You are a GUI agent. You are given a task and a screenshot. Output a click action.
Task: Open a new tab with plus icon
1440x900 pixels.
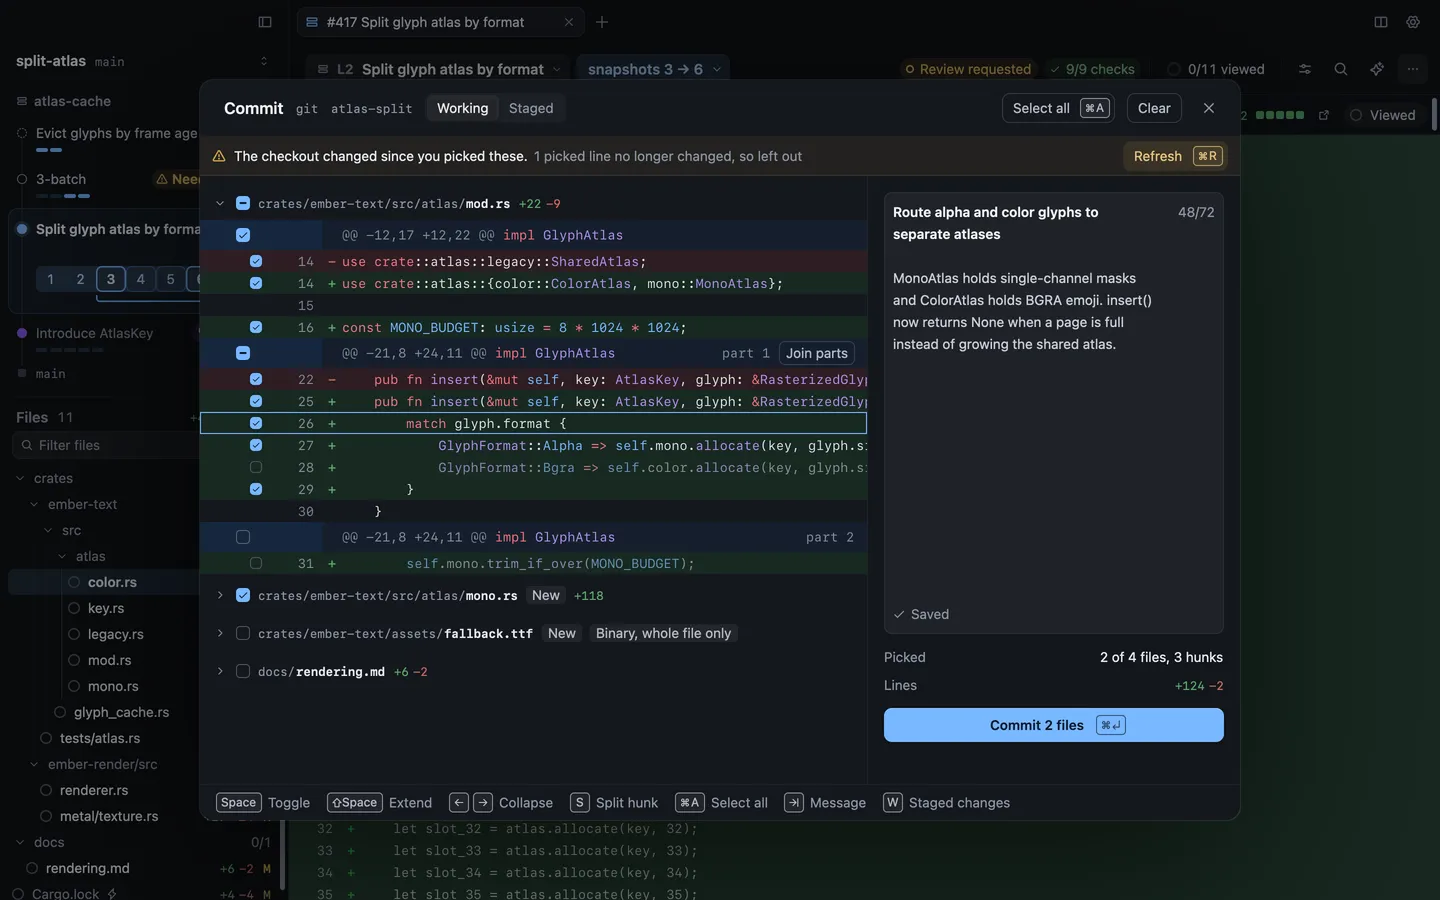(602, 22)
